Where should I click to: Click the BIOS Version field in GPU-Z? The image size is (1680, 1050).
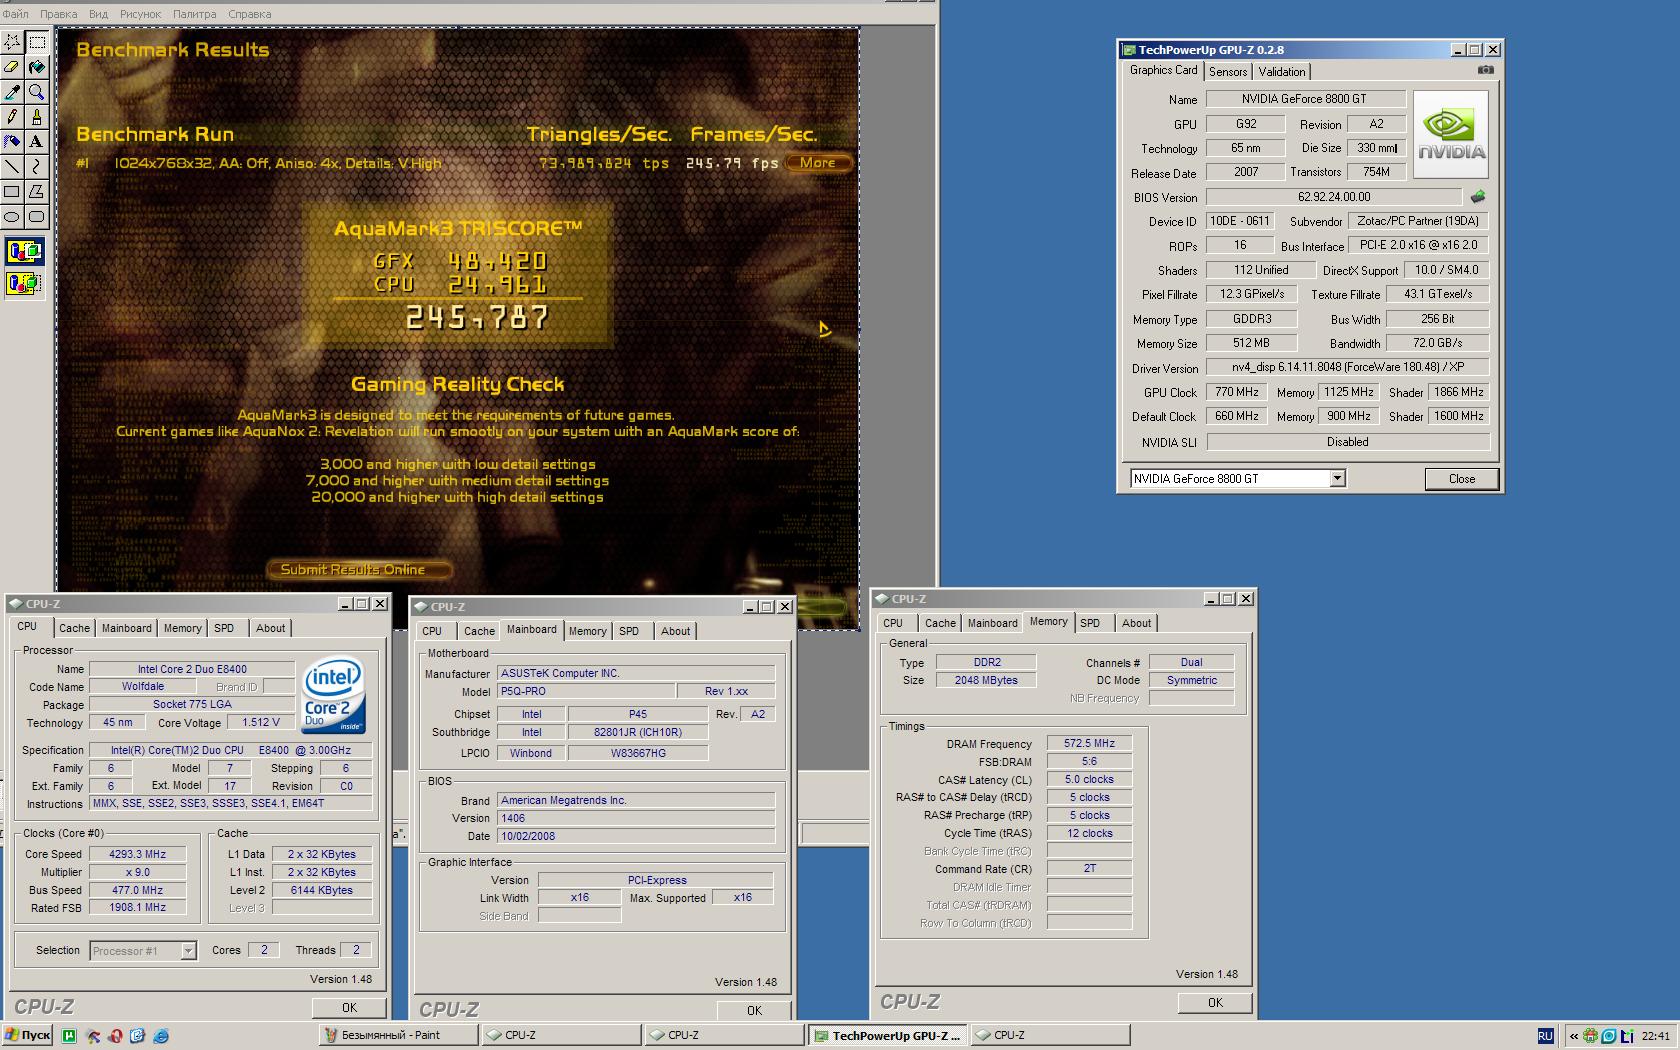coord(1334,197)
